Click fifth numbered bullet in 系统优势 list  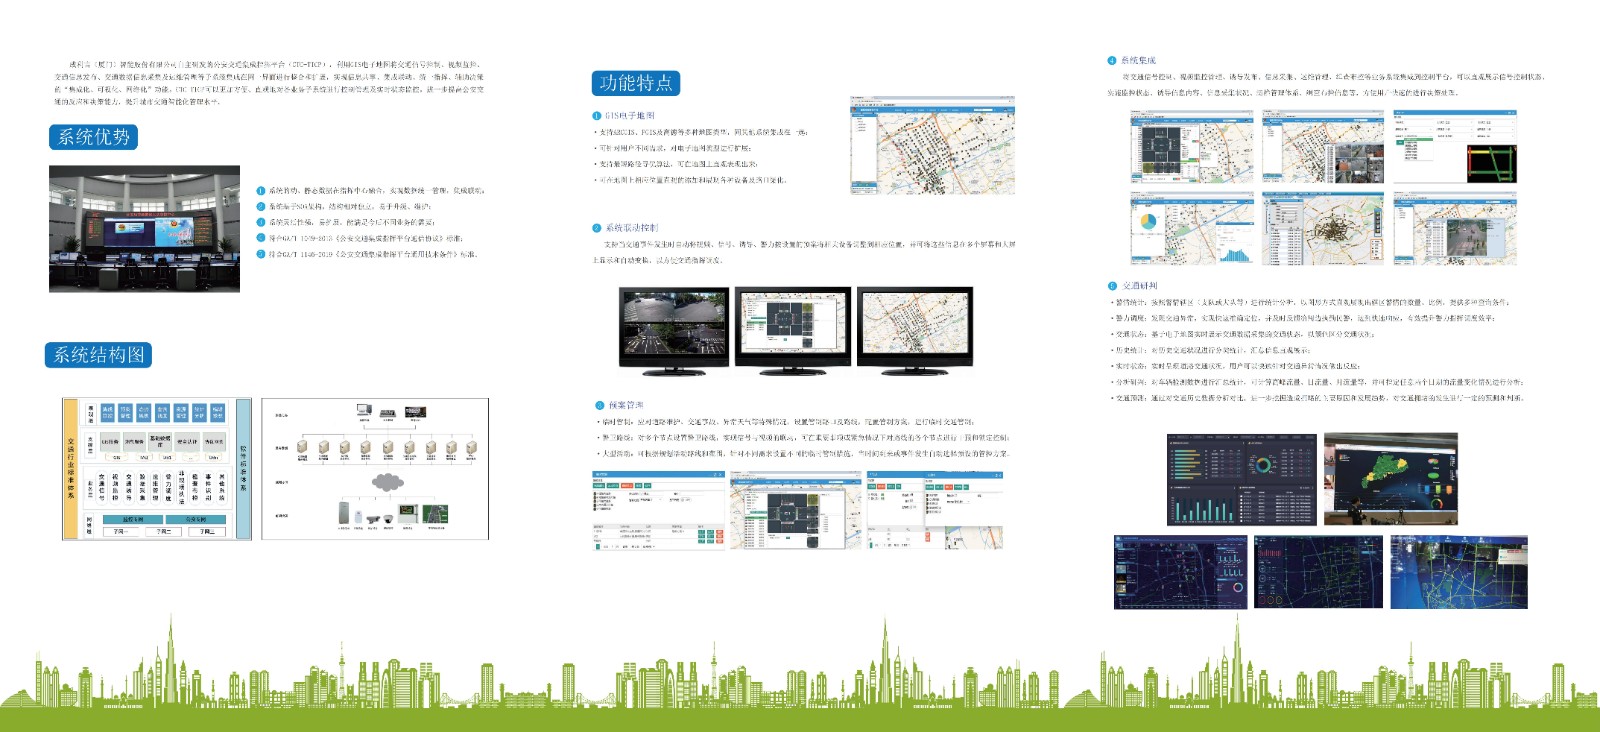coord(261,254)
